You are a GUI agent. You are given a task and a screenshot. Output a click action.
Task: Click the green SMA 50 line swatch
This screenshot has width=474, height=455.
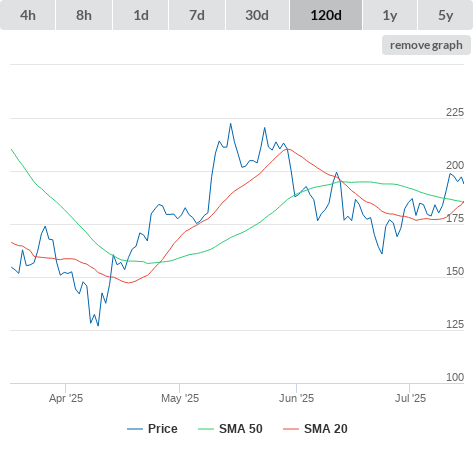[x=206, y=429]
